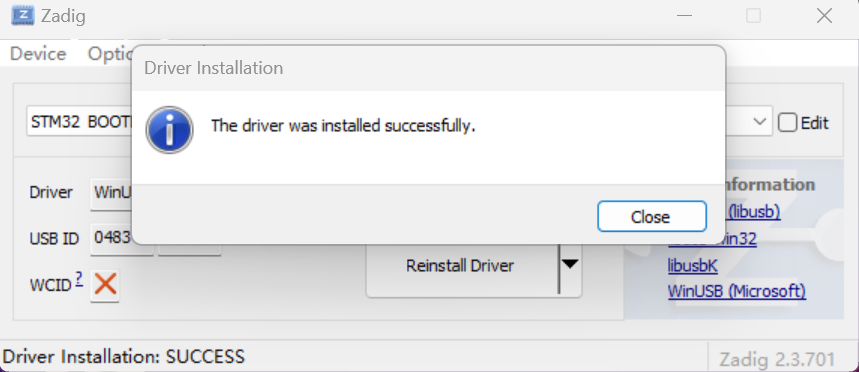Click the red X WCID status icon
Image resolution: width=859 pixels, height=372 pixels.
coord(105,285)
